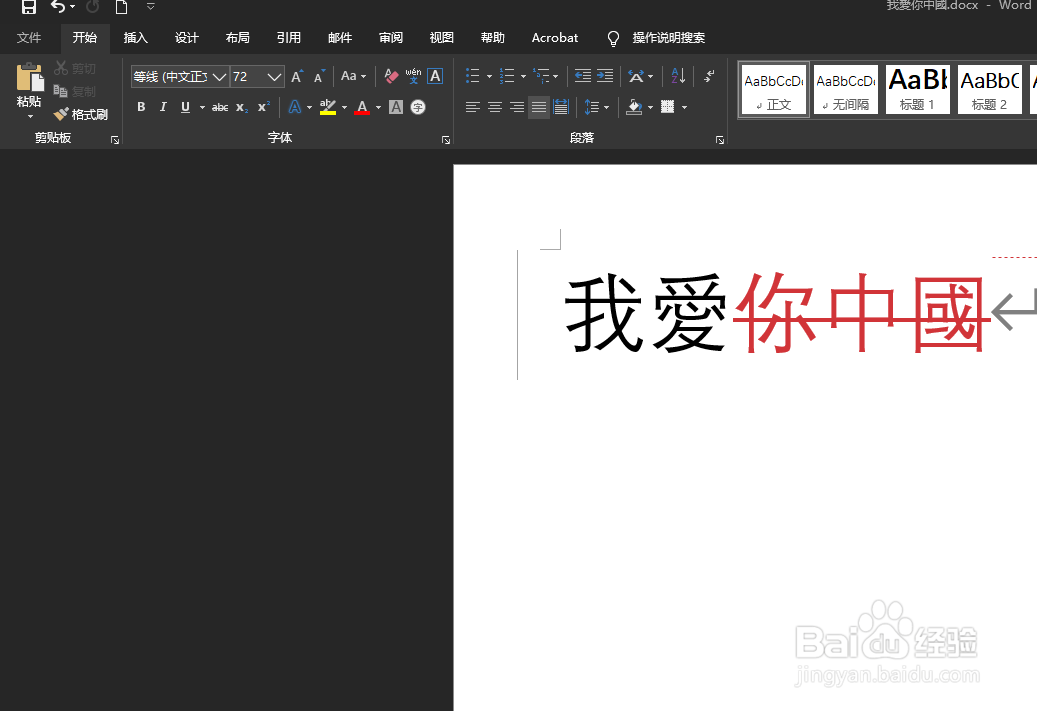This screenshot has width=1037, height=711.
Task: Select the Format Painter tool
Action: pos(82,113)
